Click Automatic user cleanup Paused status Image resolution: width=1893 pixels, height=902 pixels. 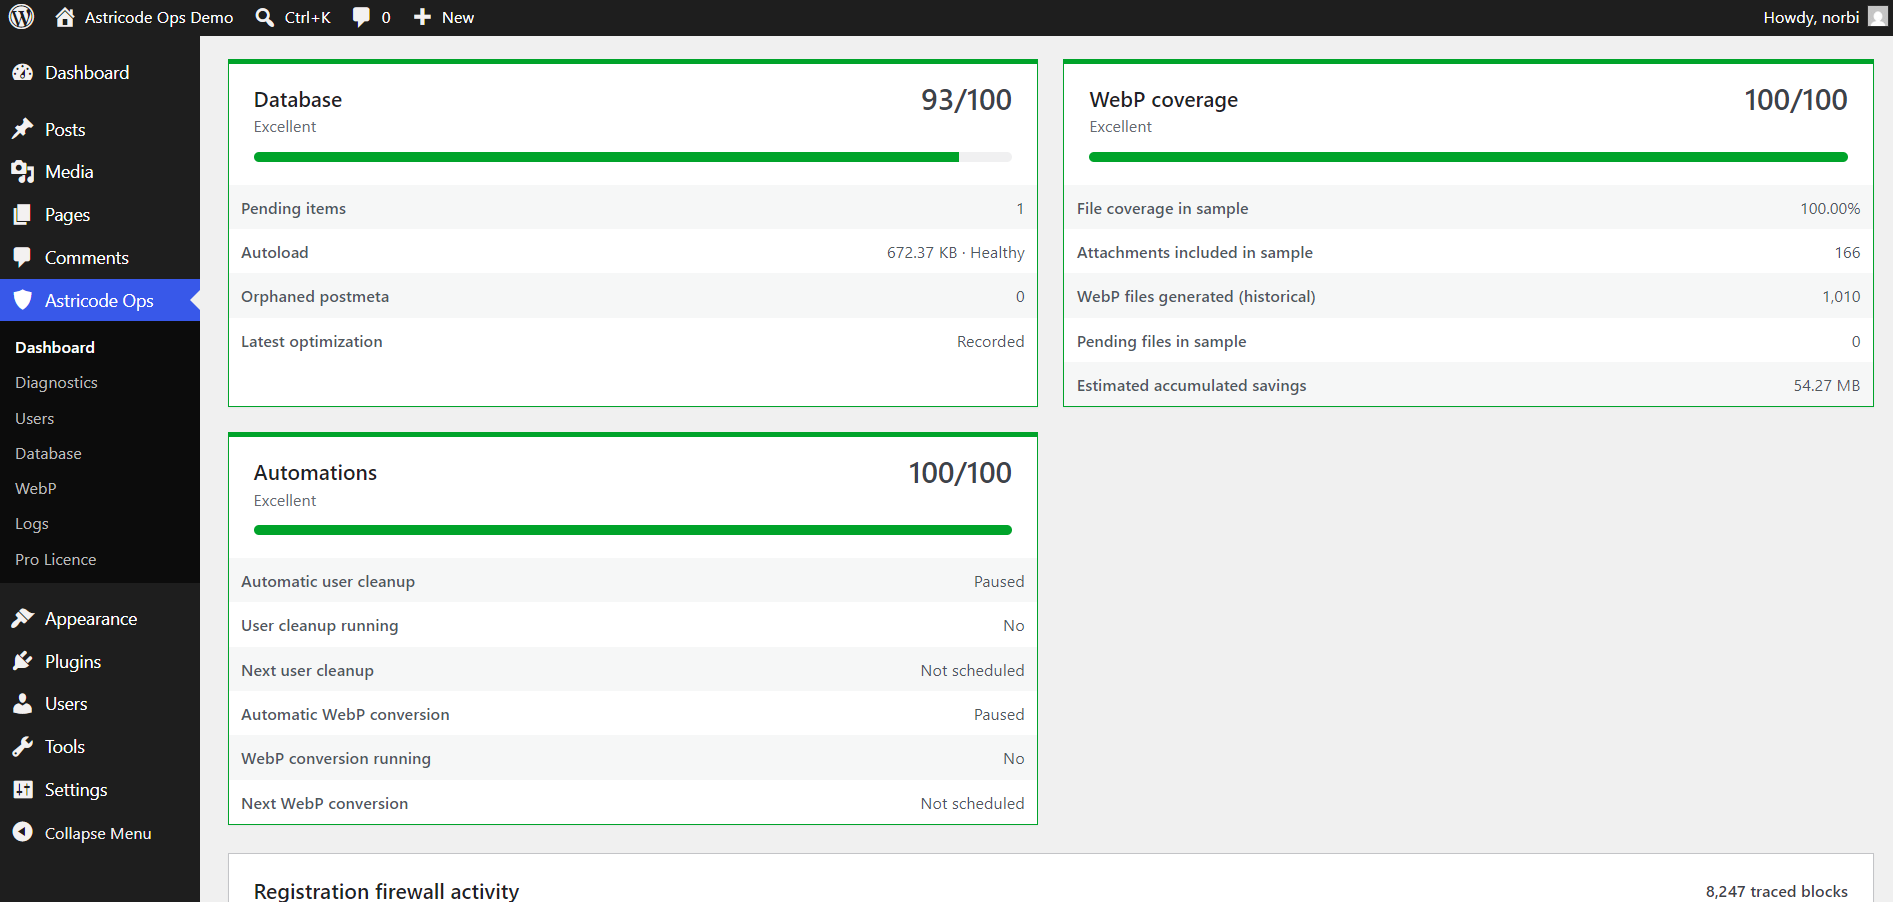coord(999,582)
